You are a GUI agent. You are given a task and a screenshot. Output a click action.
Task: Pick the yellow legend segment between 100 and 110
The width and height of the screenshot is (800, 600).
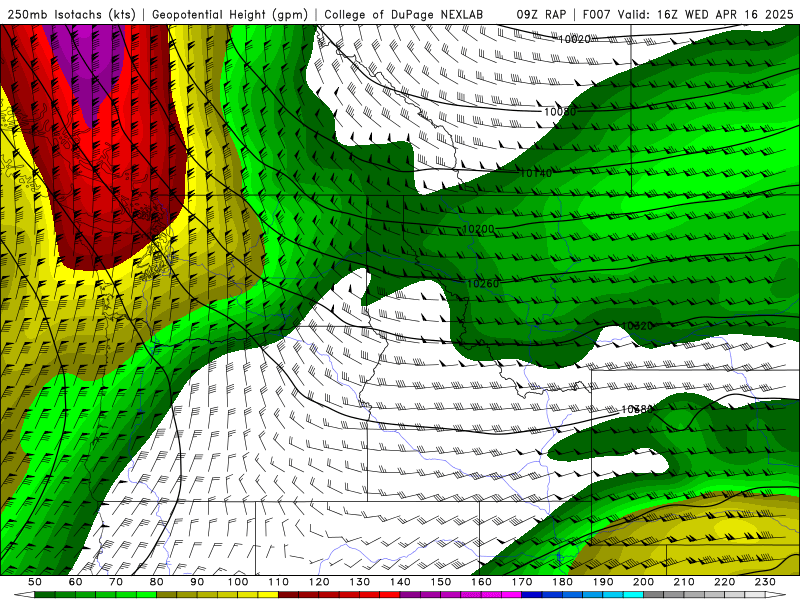click(258, 595)
